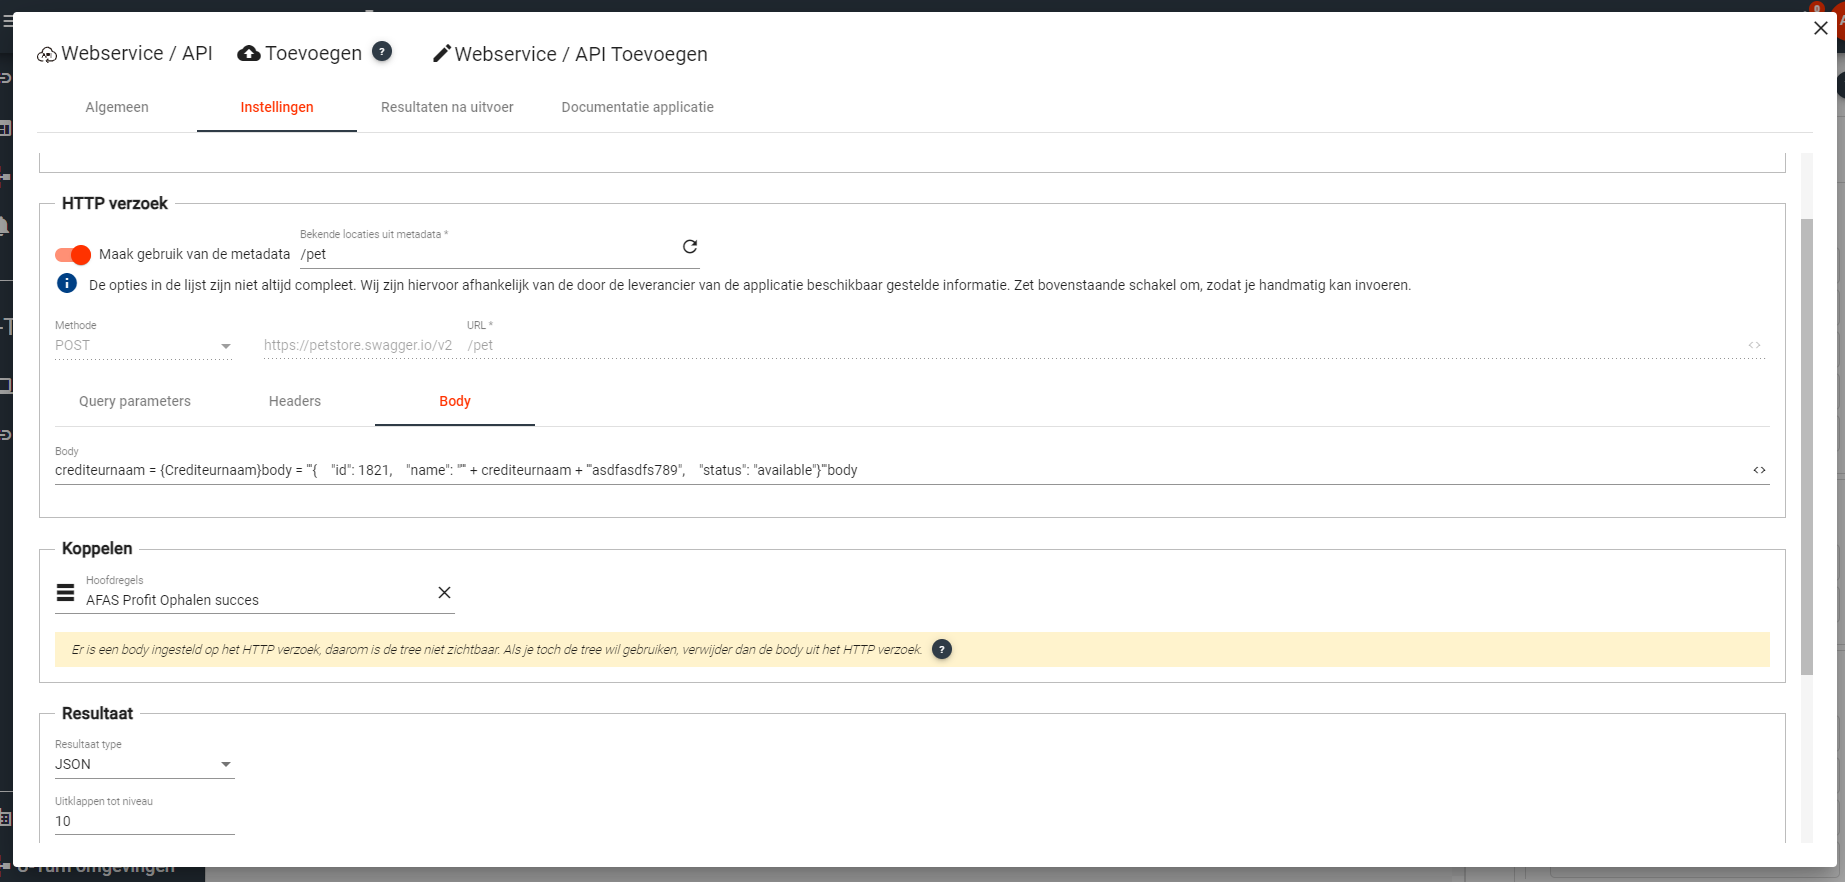Image resolution: width=1845 pixels, height=882 pixels.
Task: Click the refresh icon beside metadata locations
Action: point(690,247)
